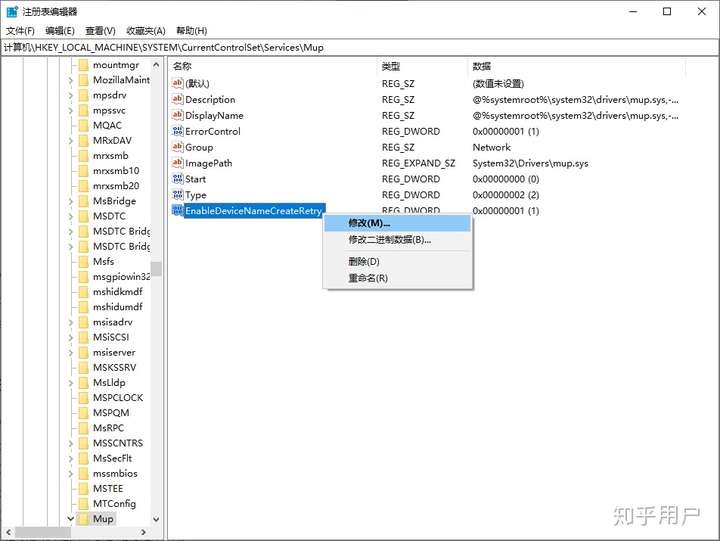Click the registry path address bar
Screen dimensions: 720x541
(x=360, y=47)
